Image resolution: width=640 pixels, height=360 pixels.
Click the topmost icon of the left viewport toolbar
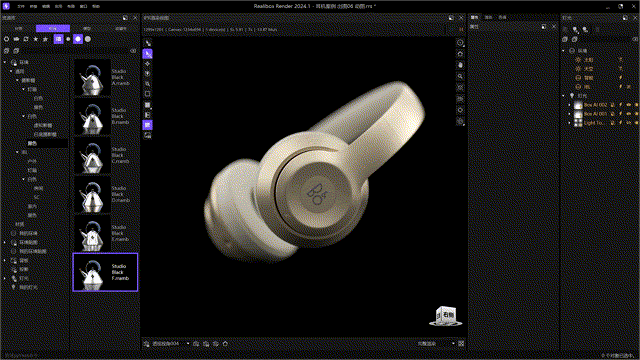point(148,43)
